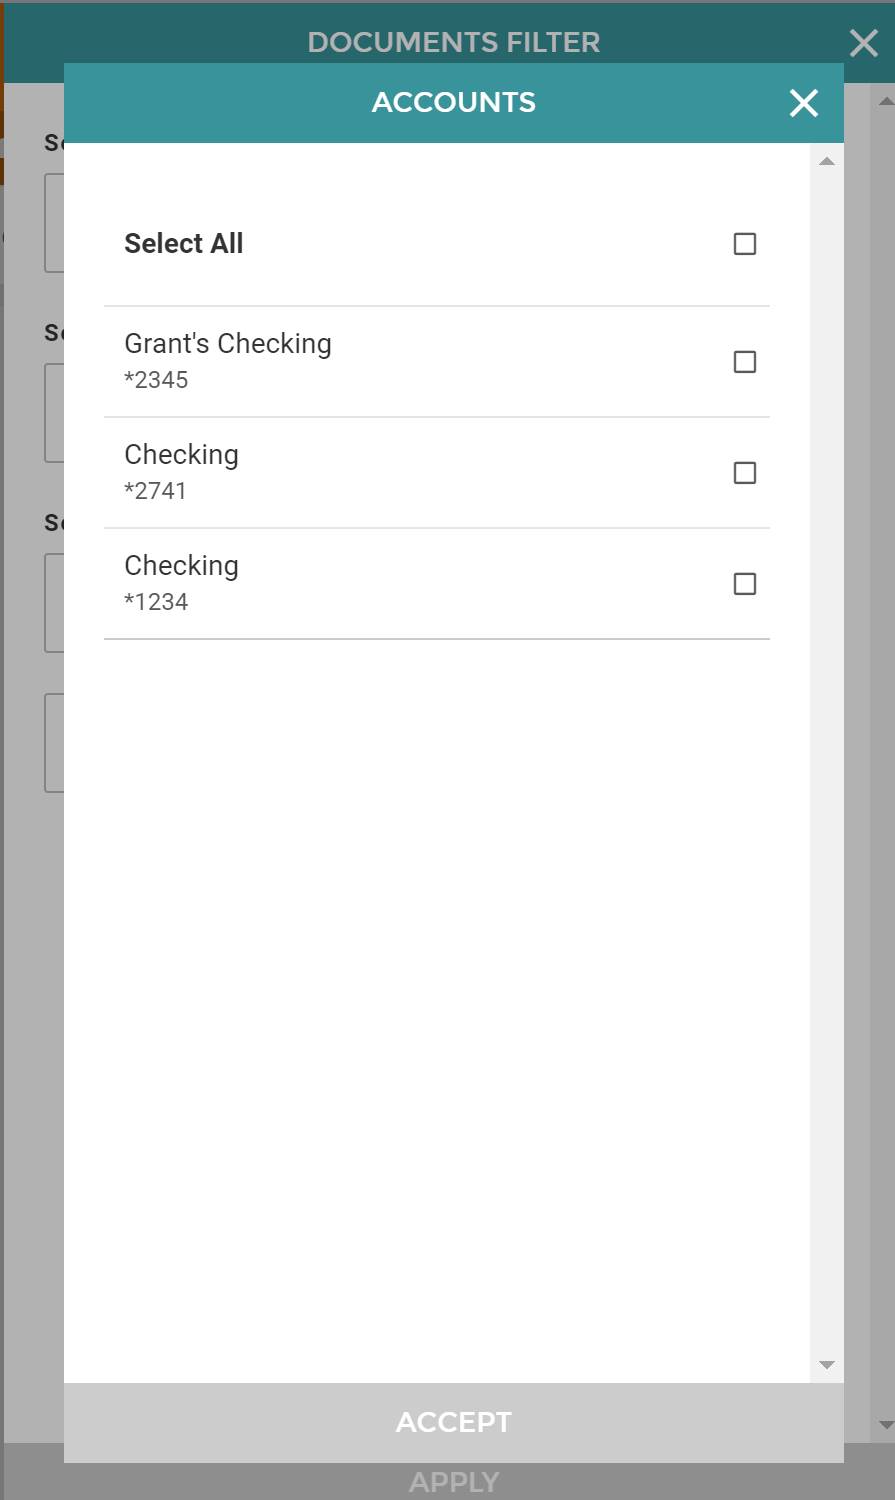This screenshot has width=895, height=1500.
Task: Close the Documents Filter panel
Action: (x=863, y=43)
